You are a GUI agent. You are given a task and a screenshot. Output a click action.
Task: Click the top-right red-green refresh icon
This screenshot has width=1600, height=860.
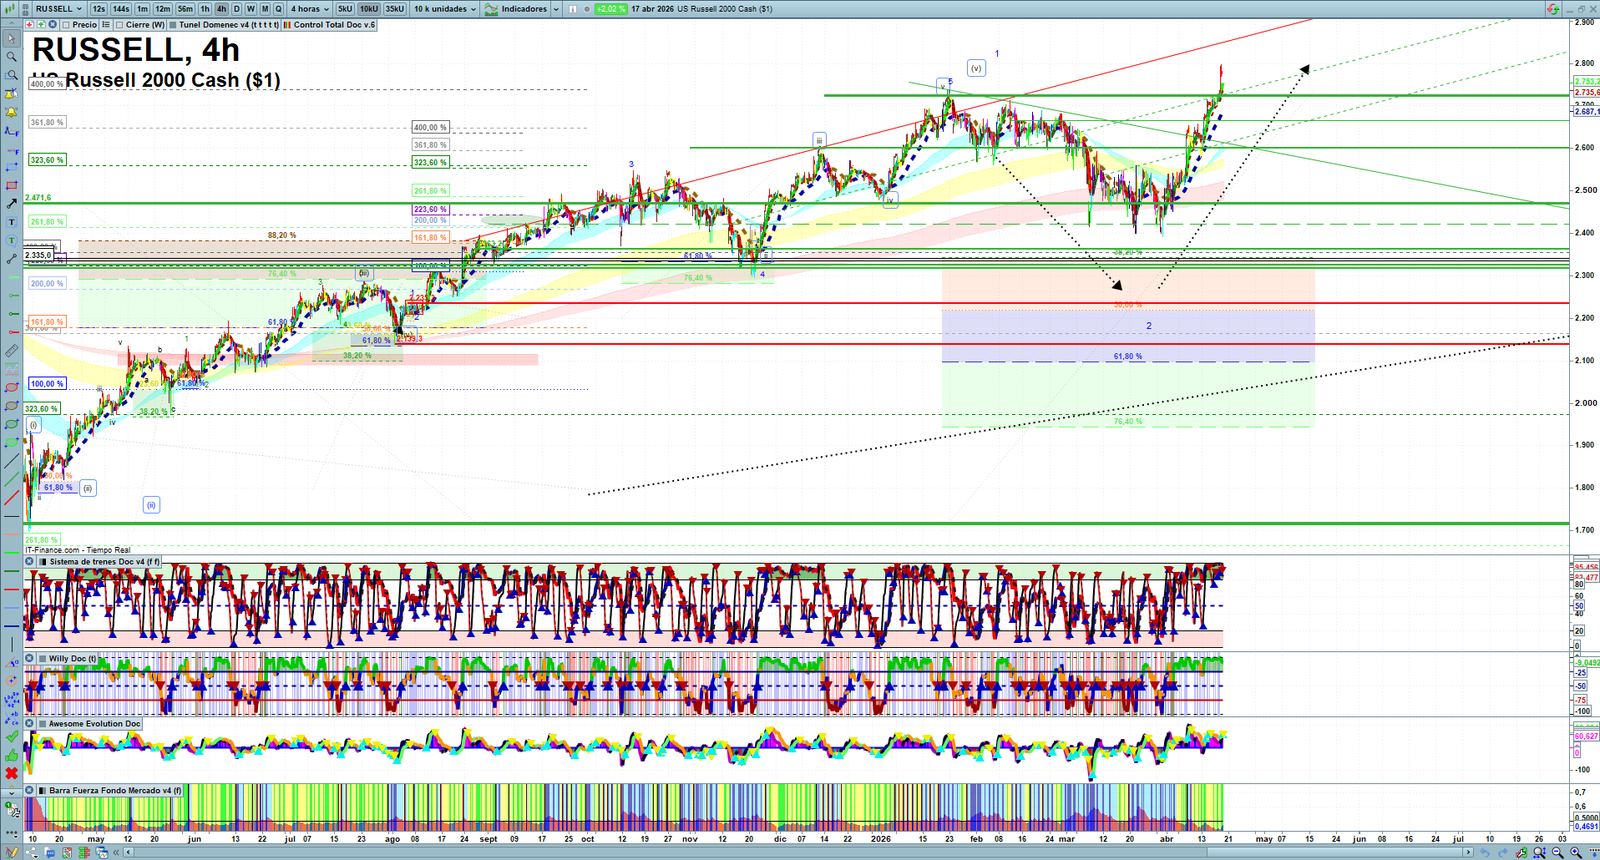[x=1553, y=9]
